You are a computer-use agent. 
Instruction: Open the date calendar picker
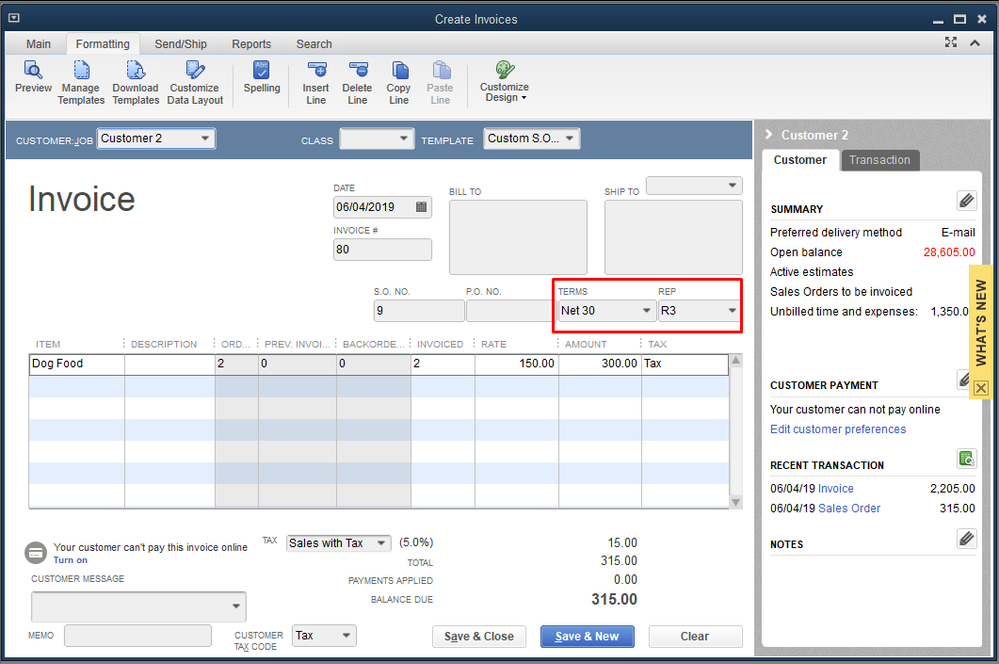click(x=421, y=207)
